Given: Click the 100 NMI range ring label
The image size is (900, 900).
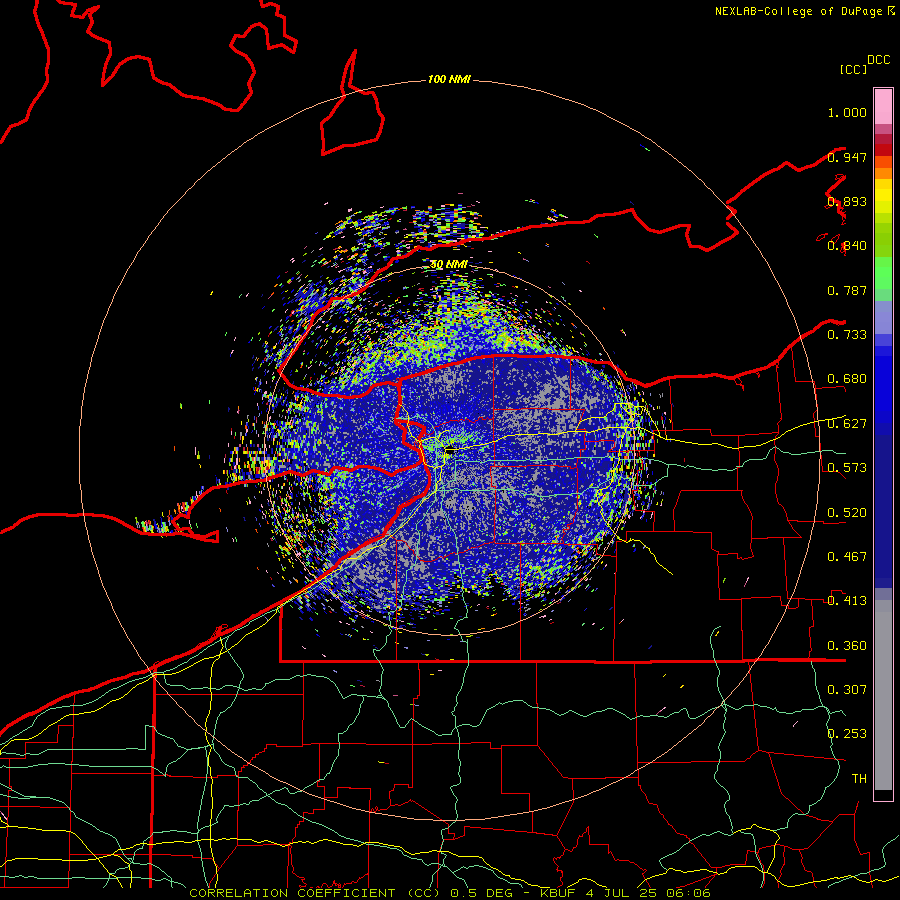Looking at the screenshot, I should pos(449,79).
